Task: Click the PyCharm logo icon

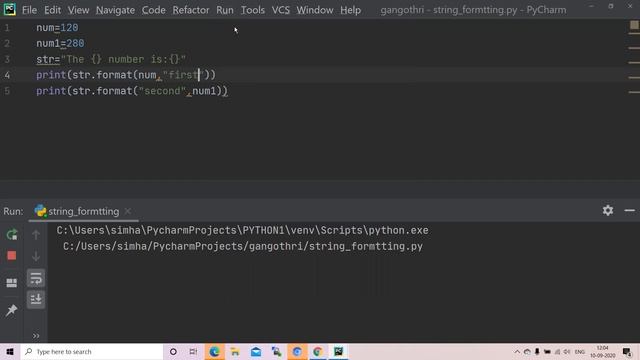Action: coord(9,9)
